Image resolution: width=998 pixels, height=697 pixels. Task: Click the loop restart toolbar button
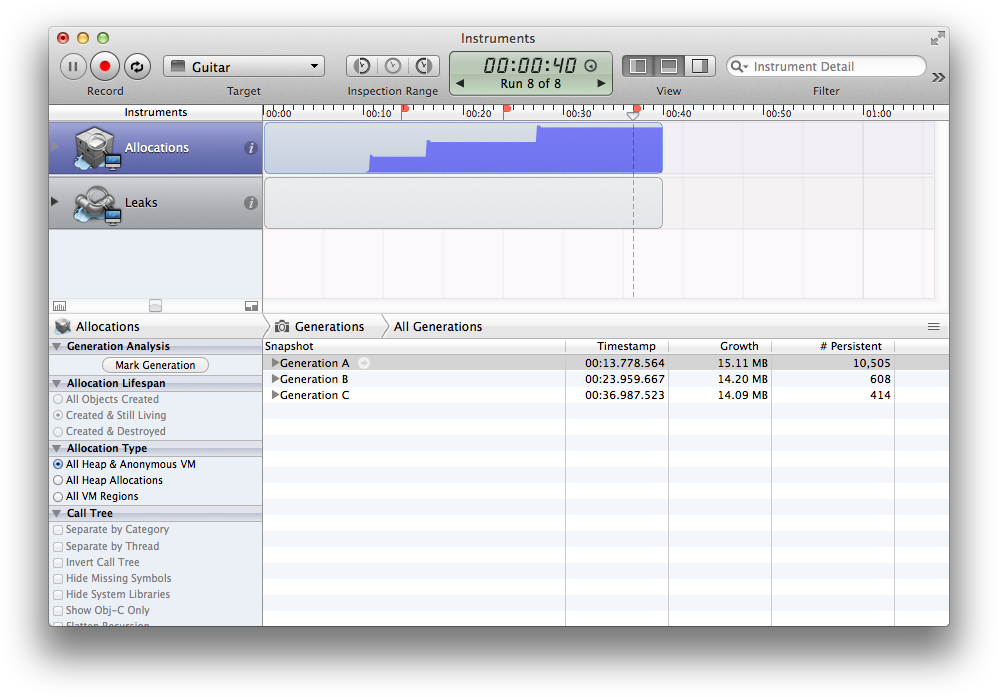[x=137, y=66]
